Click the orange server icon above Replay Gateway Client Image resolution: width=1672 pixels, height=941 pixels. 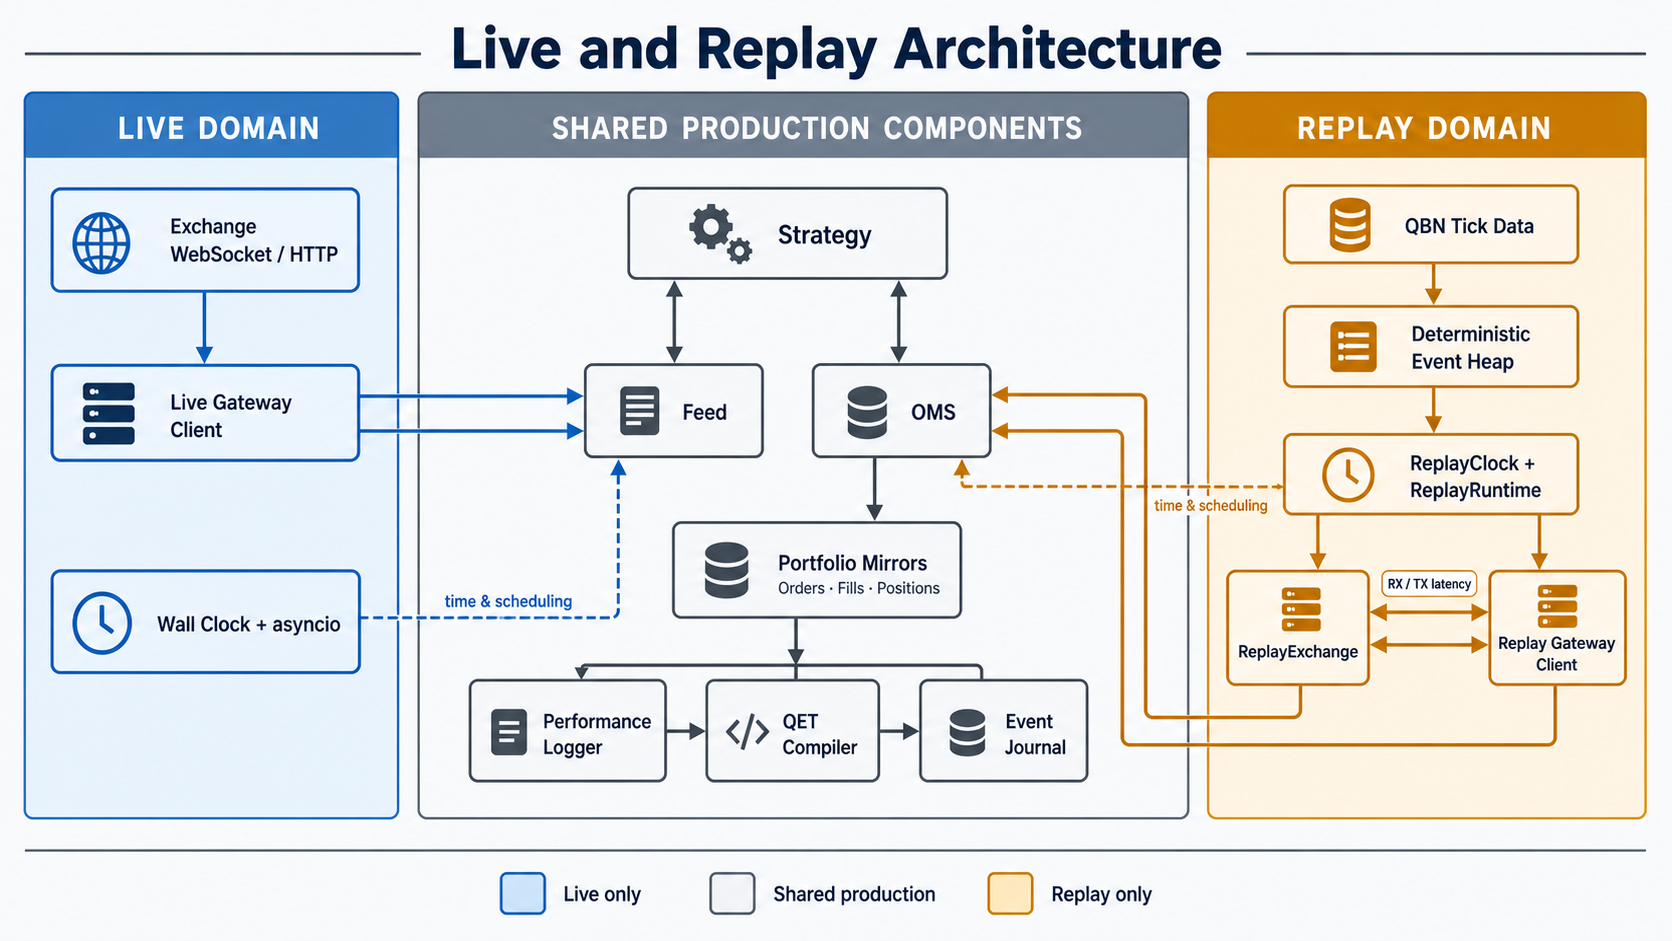click(1558, 606)
